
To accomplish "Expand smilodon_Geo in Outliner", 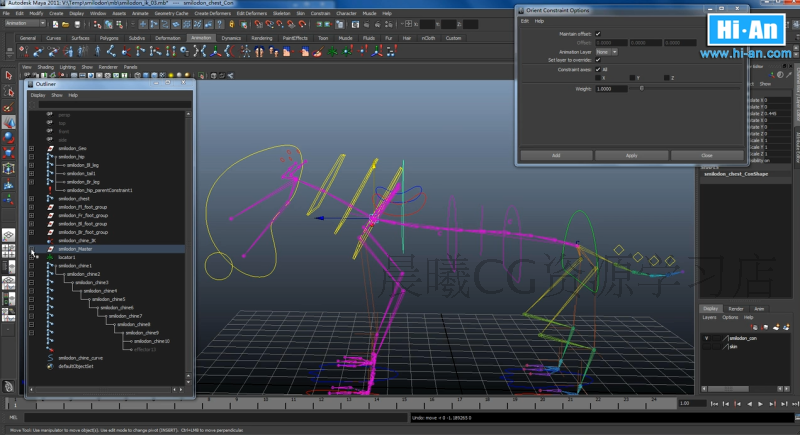I will click(x=32, y=148).
